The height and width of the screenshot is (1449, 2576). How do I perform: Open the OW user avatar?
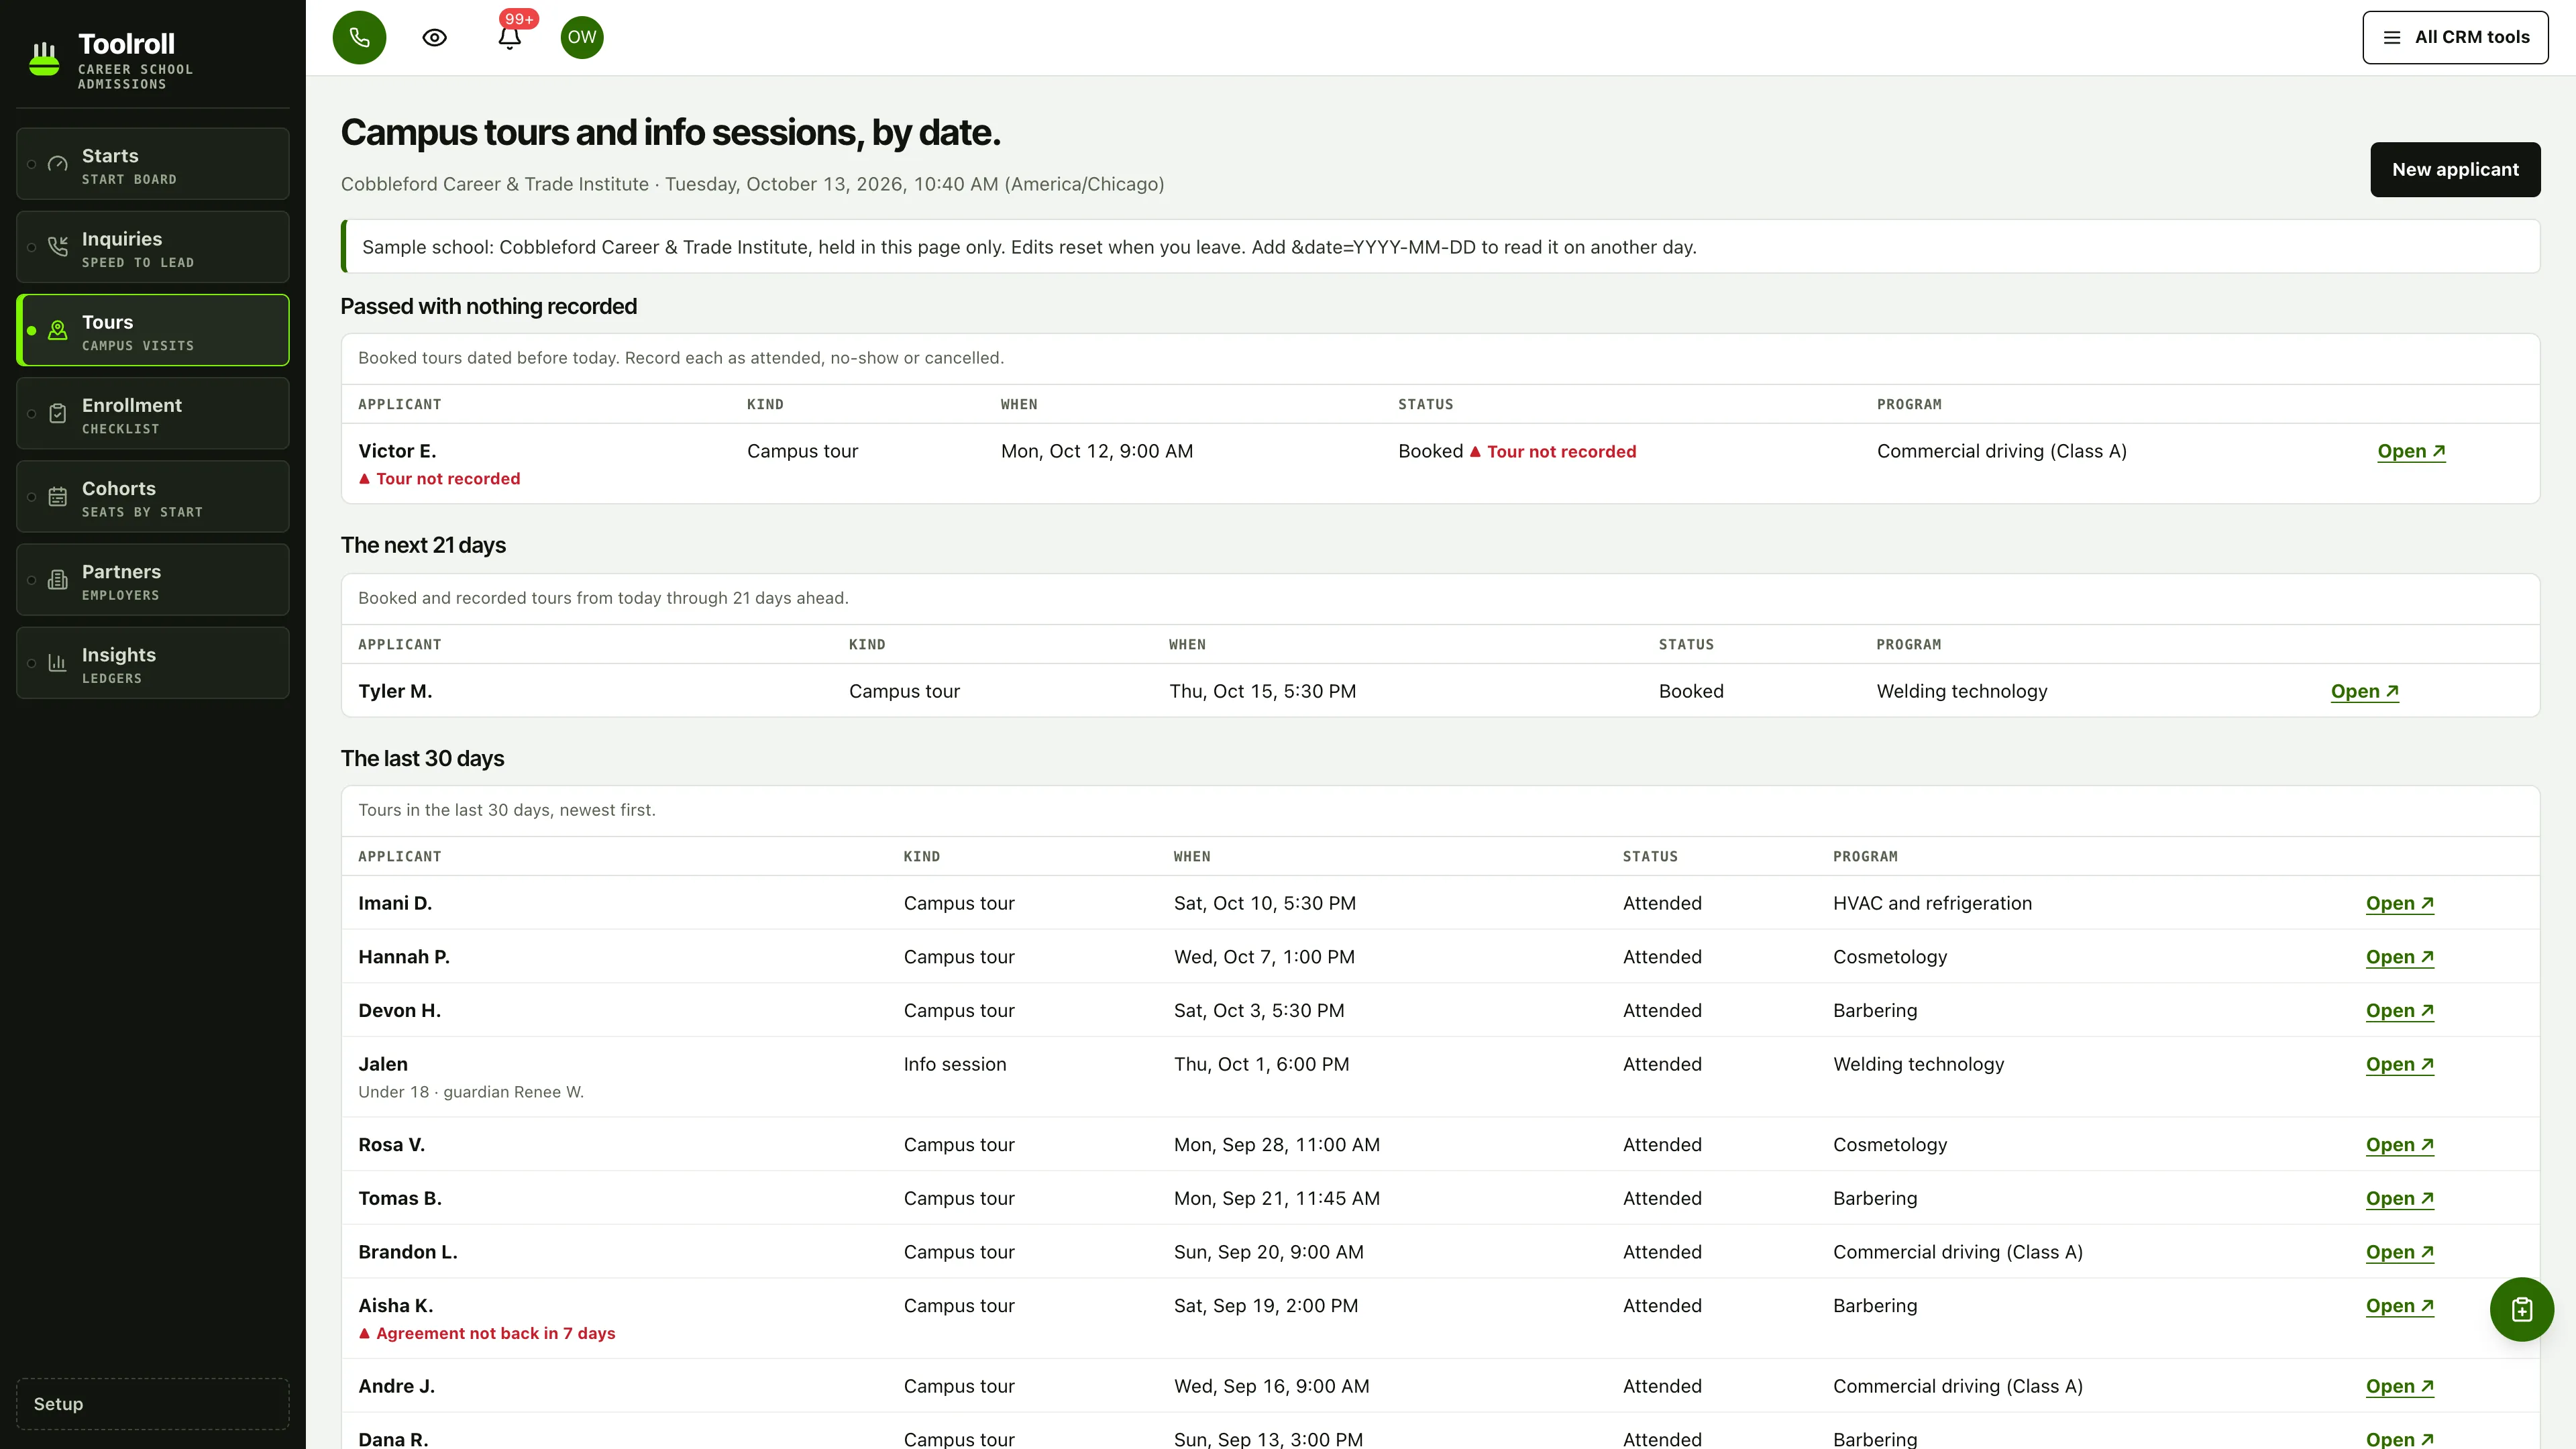(x=582, y=37)
